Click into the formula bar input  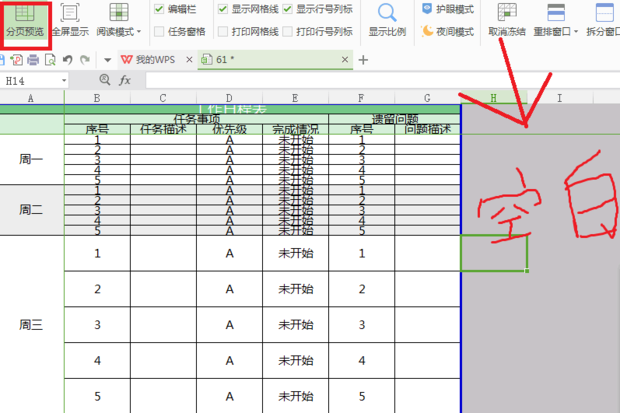point(383,80)
